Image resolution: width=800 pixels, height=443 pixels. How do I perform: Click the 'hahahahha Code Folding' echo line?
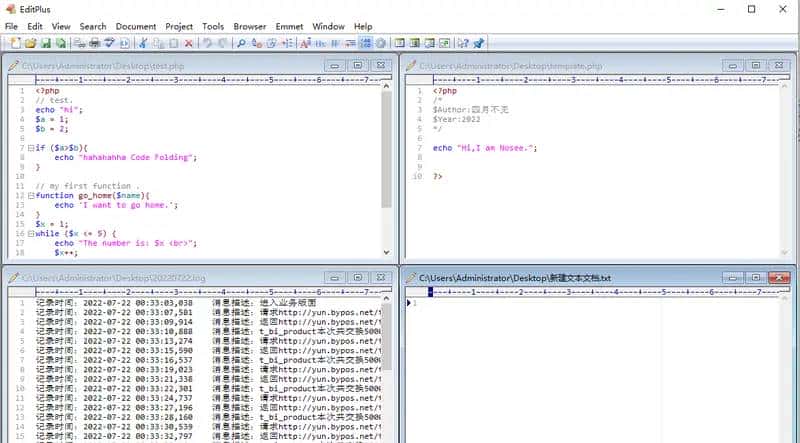coord(126,158)
